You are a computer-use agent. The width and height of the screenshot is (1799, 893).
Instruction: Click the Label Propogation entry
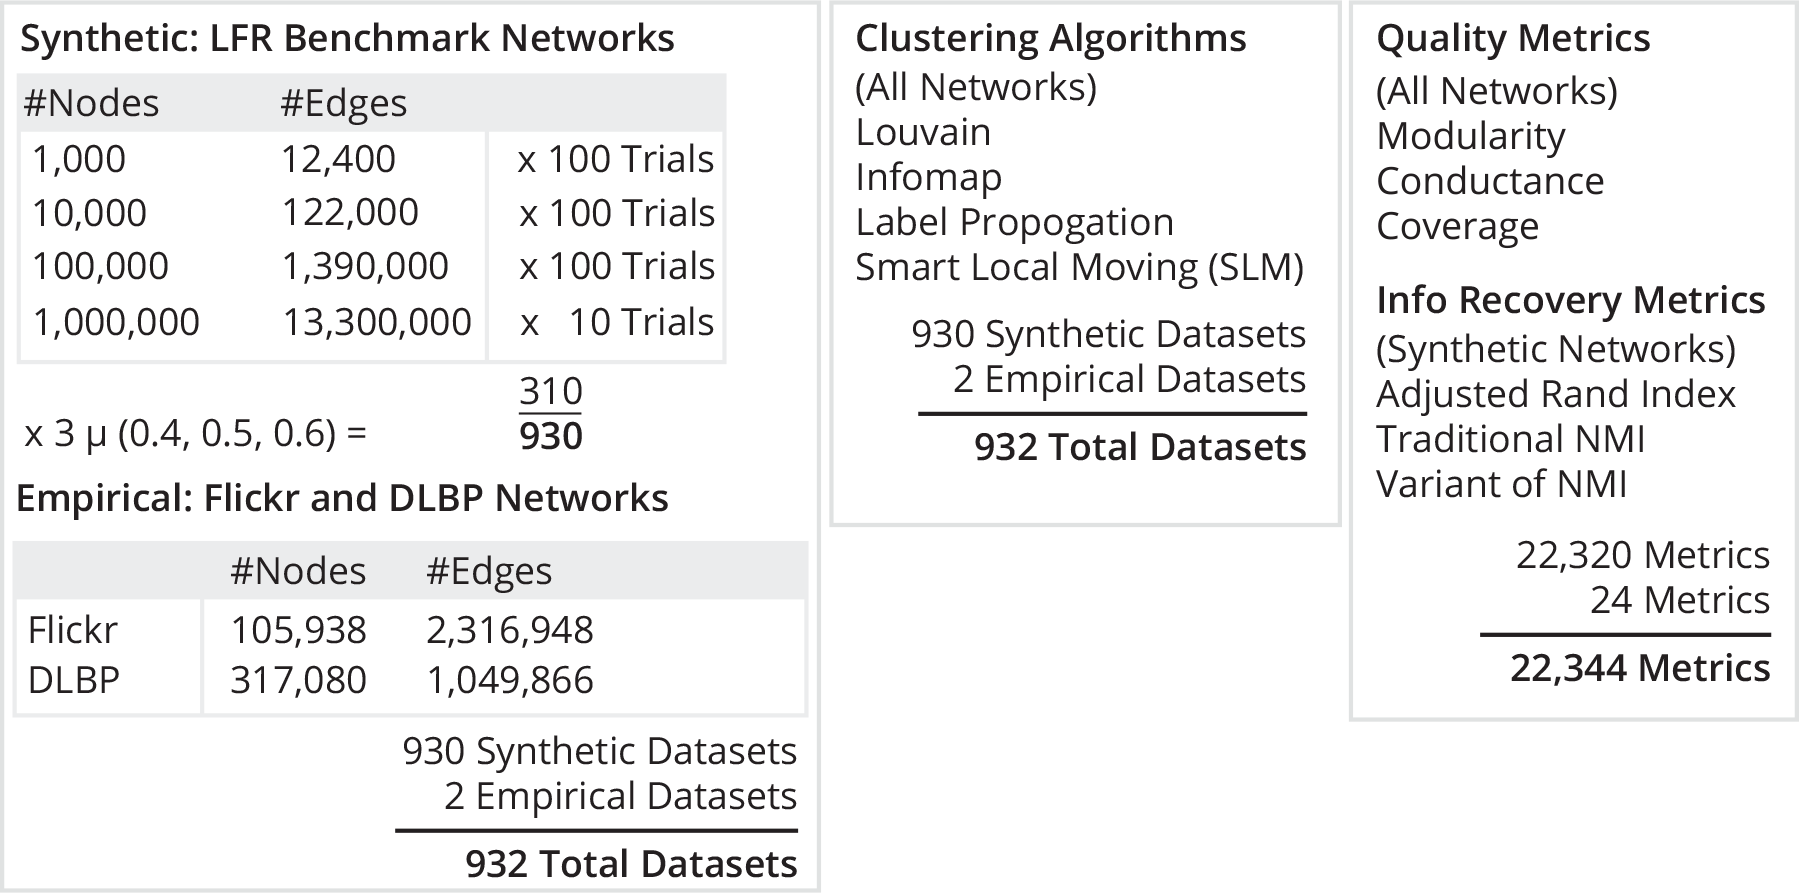click(x=1014, y=223)
